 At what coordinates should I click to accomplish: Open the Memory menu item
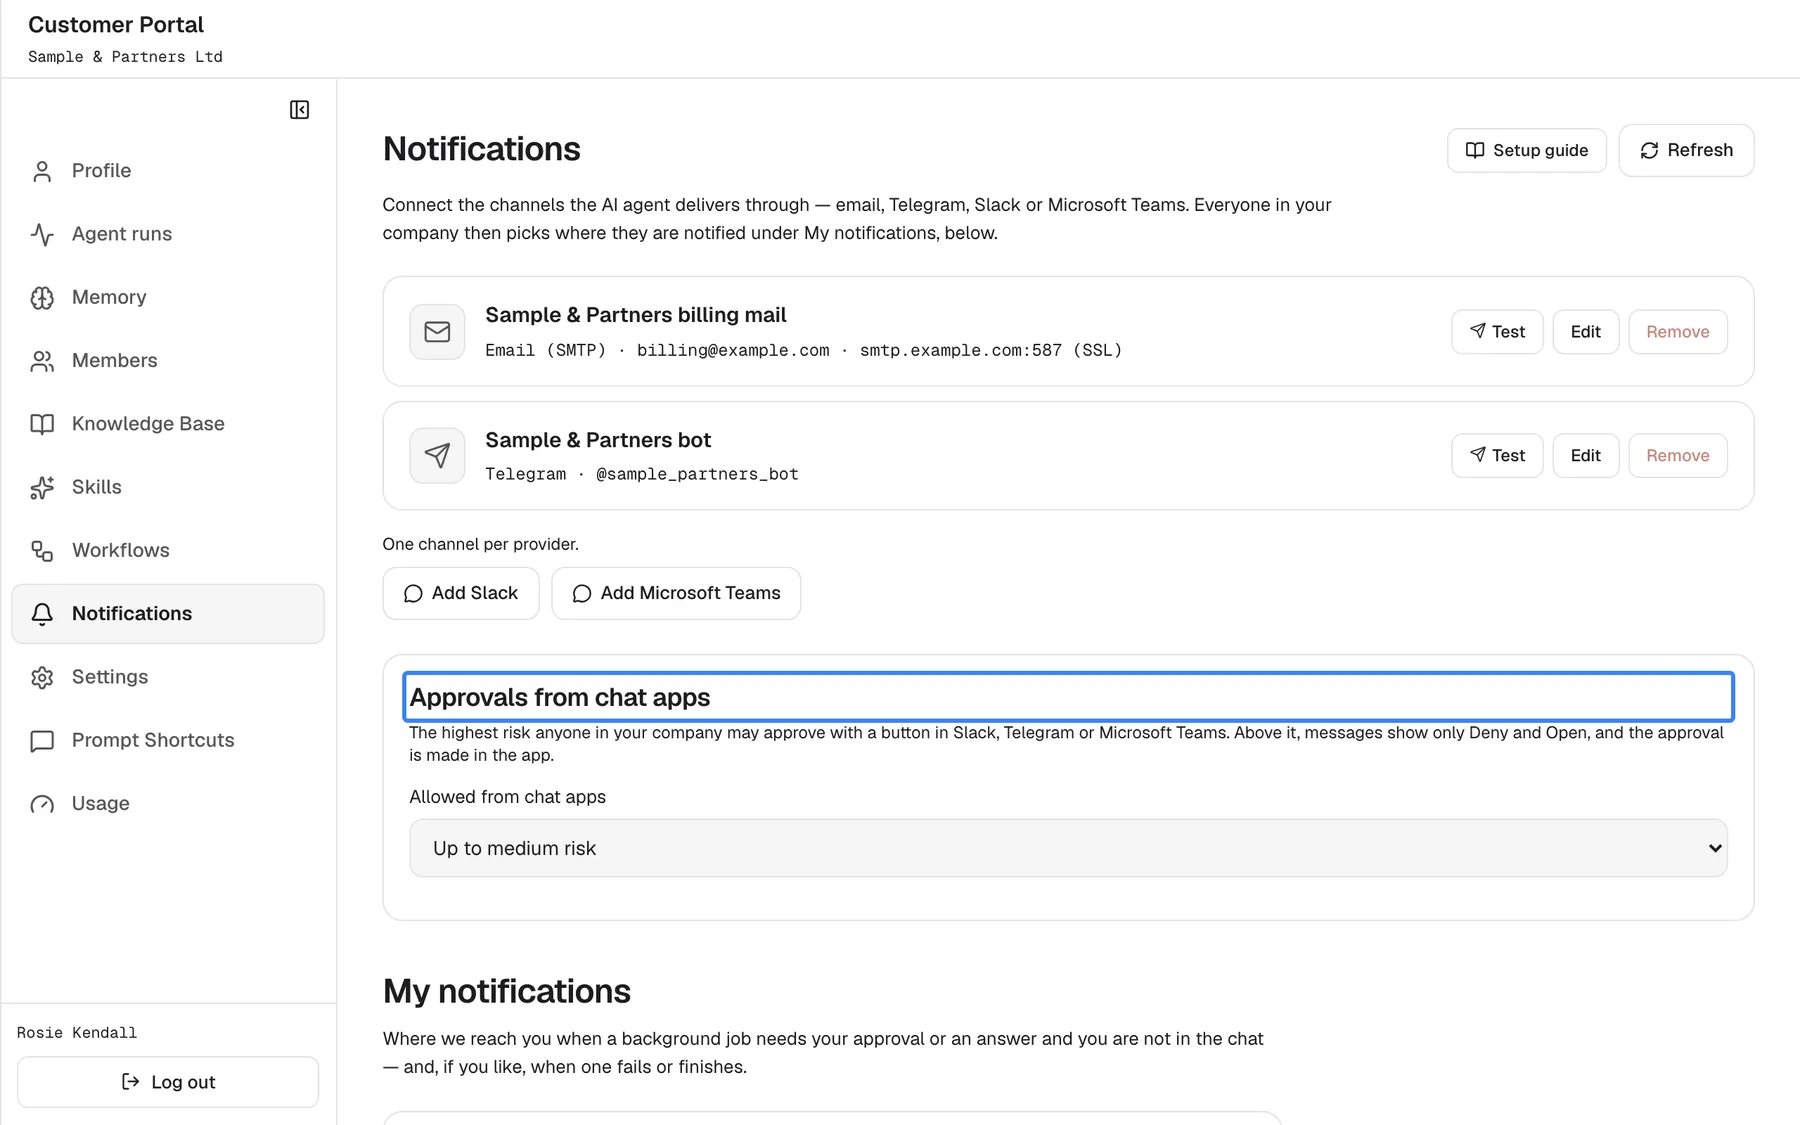coord(168,297)
